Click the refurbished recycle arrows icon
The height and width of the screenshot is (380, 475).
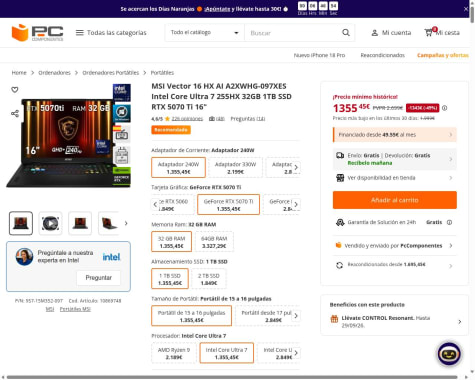pos(339,265)
